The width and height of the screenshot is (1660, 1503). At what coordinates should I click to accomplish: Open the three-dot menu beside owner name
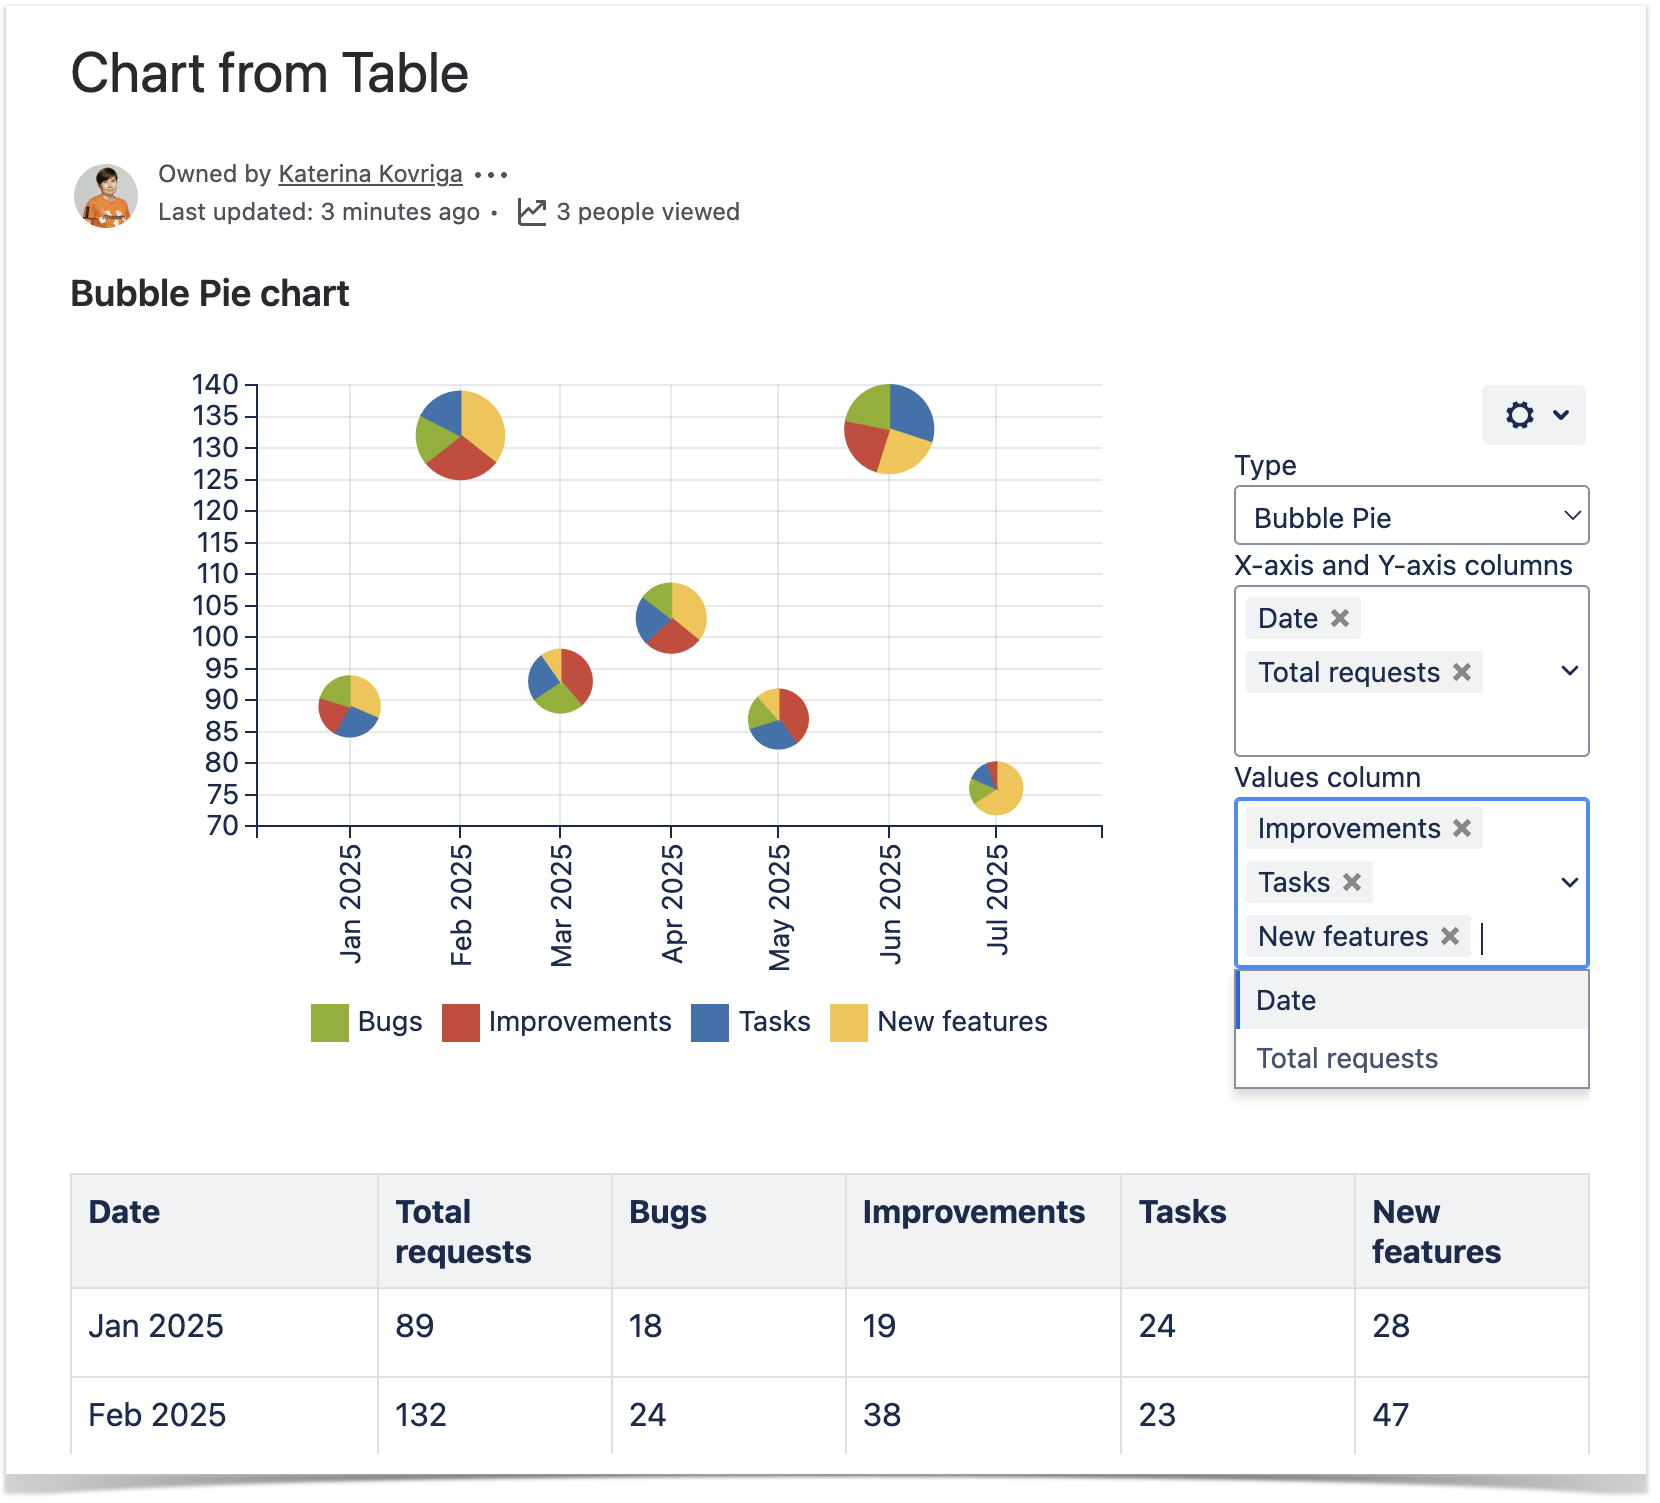pyautogui.click(x=491, y=175)
